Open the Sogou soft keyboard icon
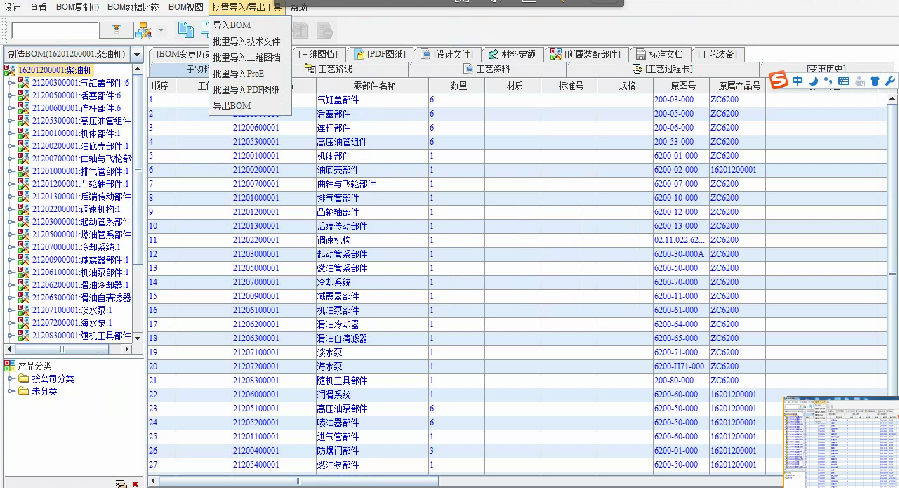899x488 pixels. pyautogui.click(x=843, y=81)
